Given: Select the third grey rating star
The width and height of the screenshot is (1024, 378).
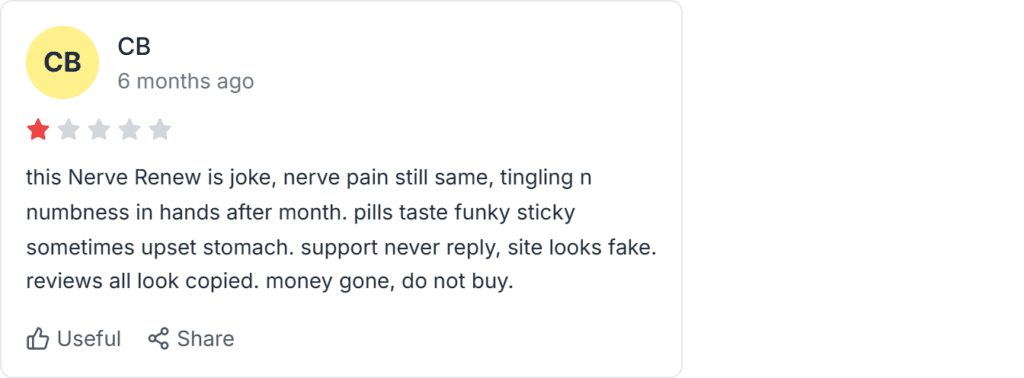Looking at the screenshot, I should tap(99, 130).
